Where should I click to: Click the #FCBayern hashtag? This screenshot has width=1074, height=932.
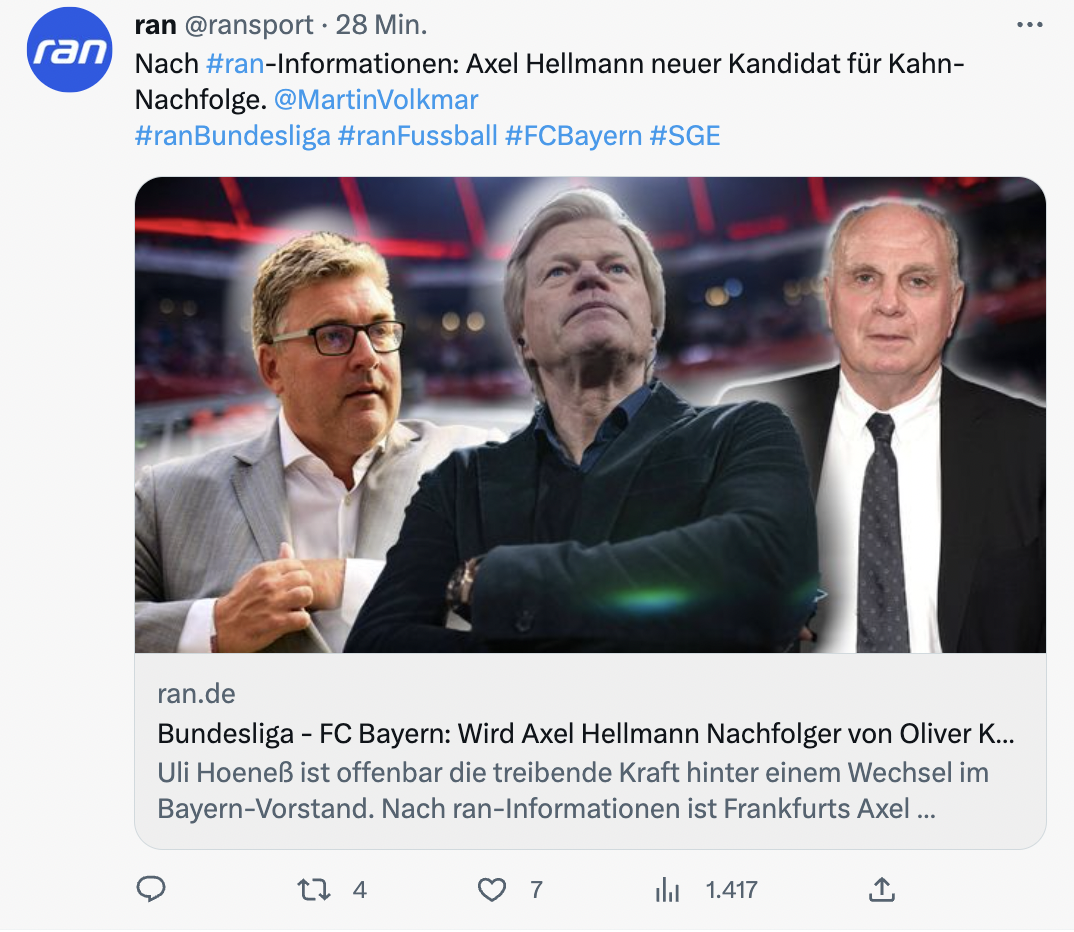[x=573, y=135]
